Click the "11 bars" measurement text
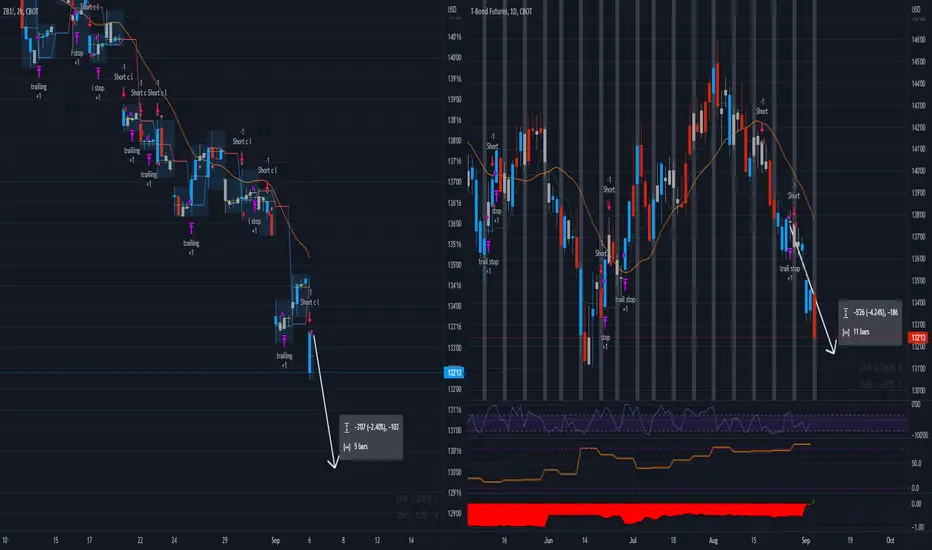 (861, 332)
